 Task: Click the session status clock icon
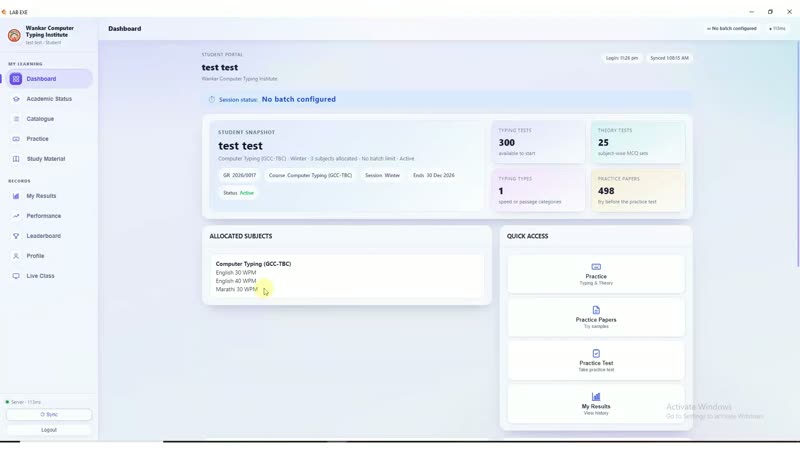[x=212, y=99]
